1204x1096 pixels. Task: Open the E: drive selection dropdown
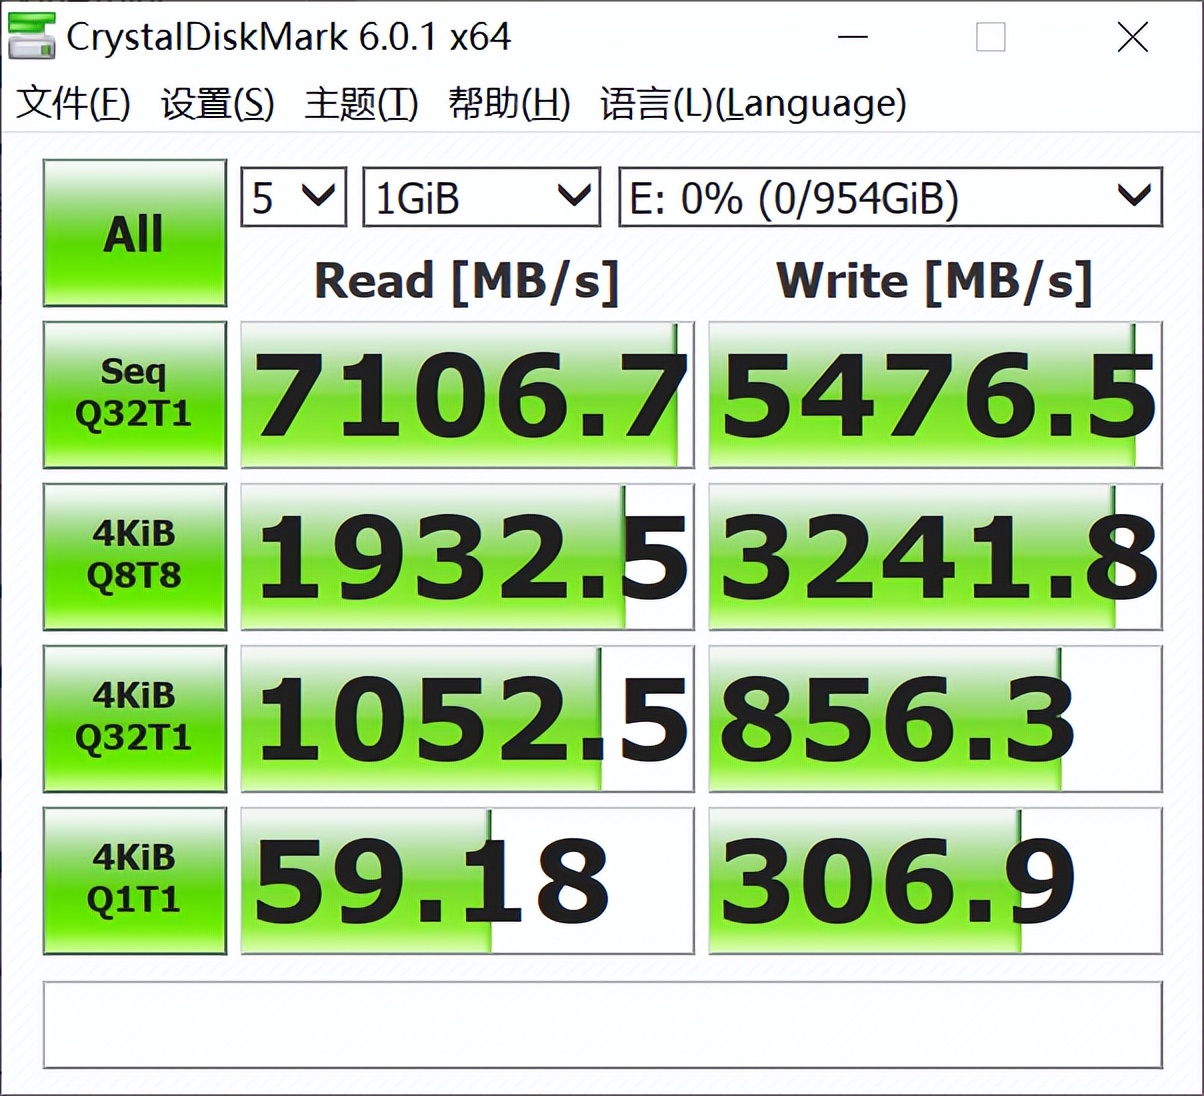click(890, 197)
